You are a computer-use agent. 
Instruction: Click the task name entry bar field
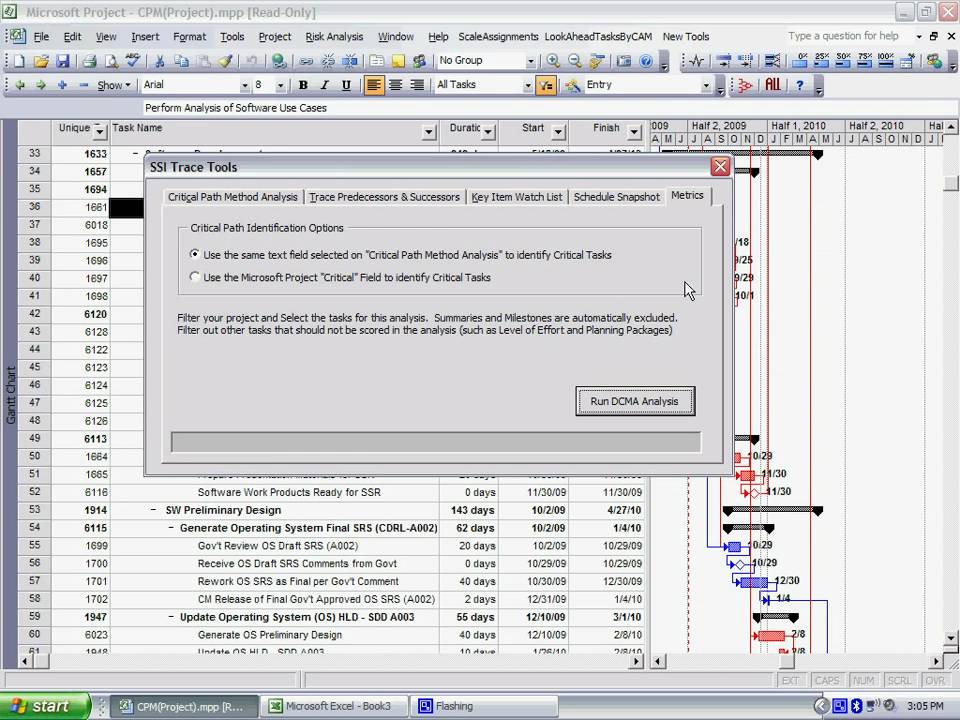pos(549,108)
